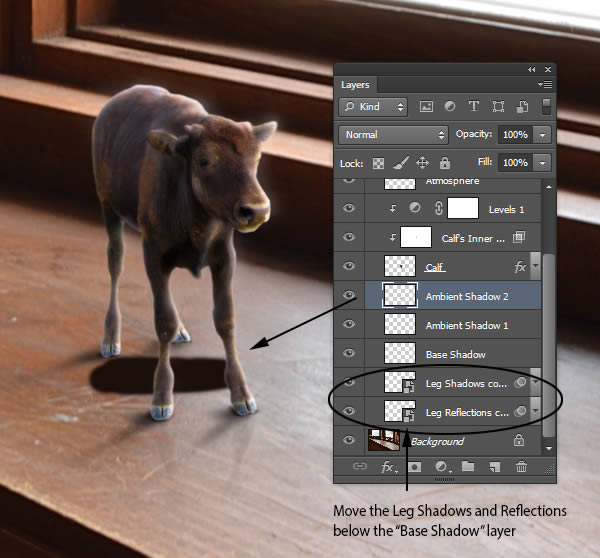
Task: Lock image pixels brush icon
Action: pyautogui.click(x=401, y=163)
